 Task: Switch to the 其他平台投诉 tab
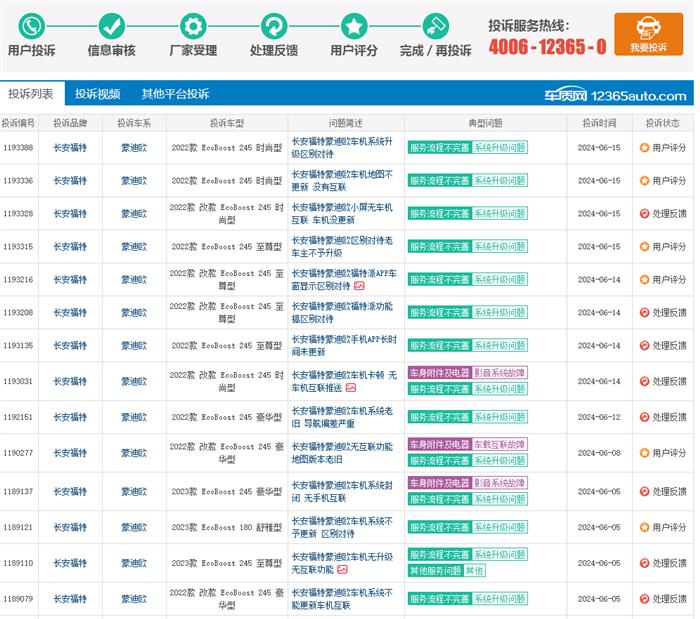click(175, 94)
